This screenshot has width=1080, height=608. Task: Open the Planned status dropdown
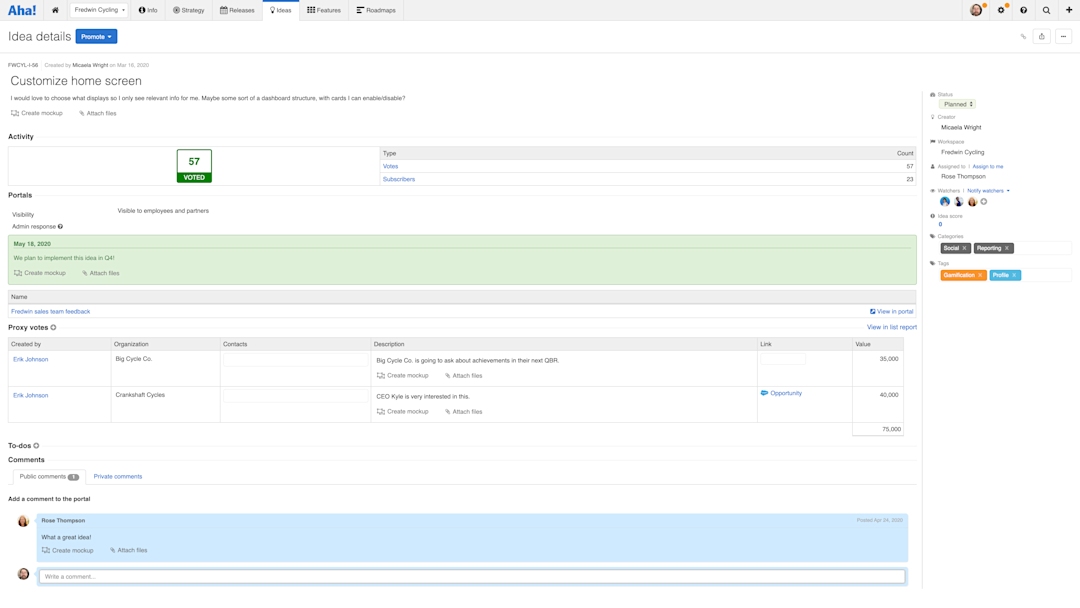[957, 103]
